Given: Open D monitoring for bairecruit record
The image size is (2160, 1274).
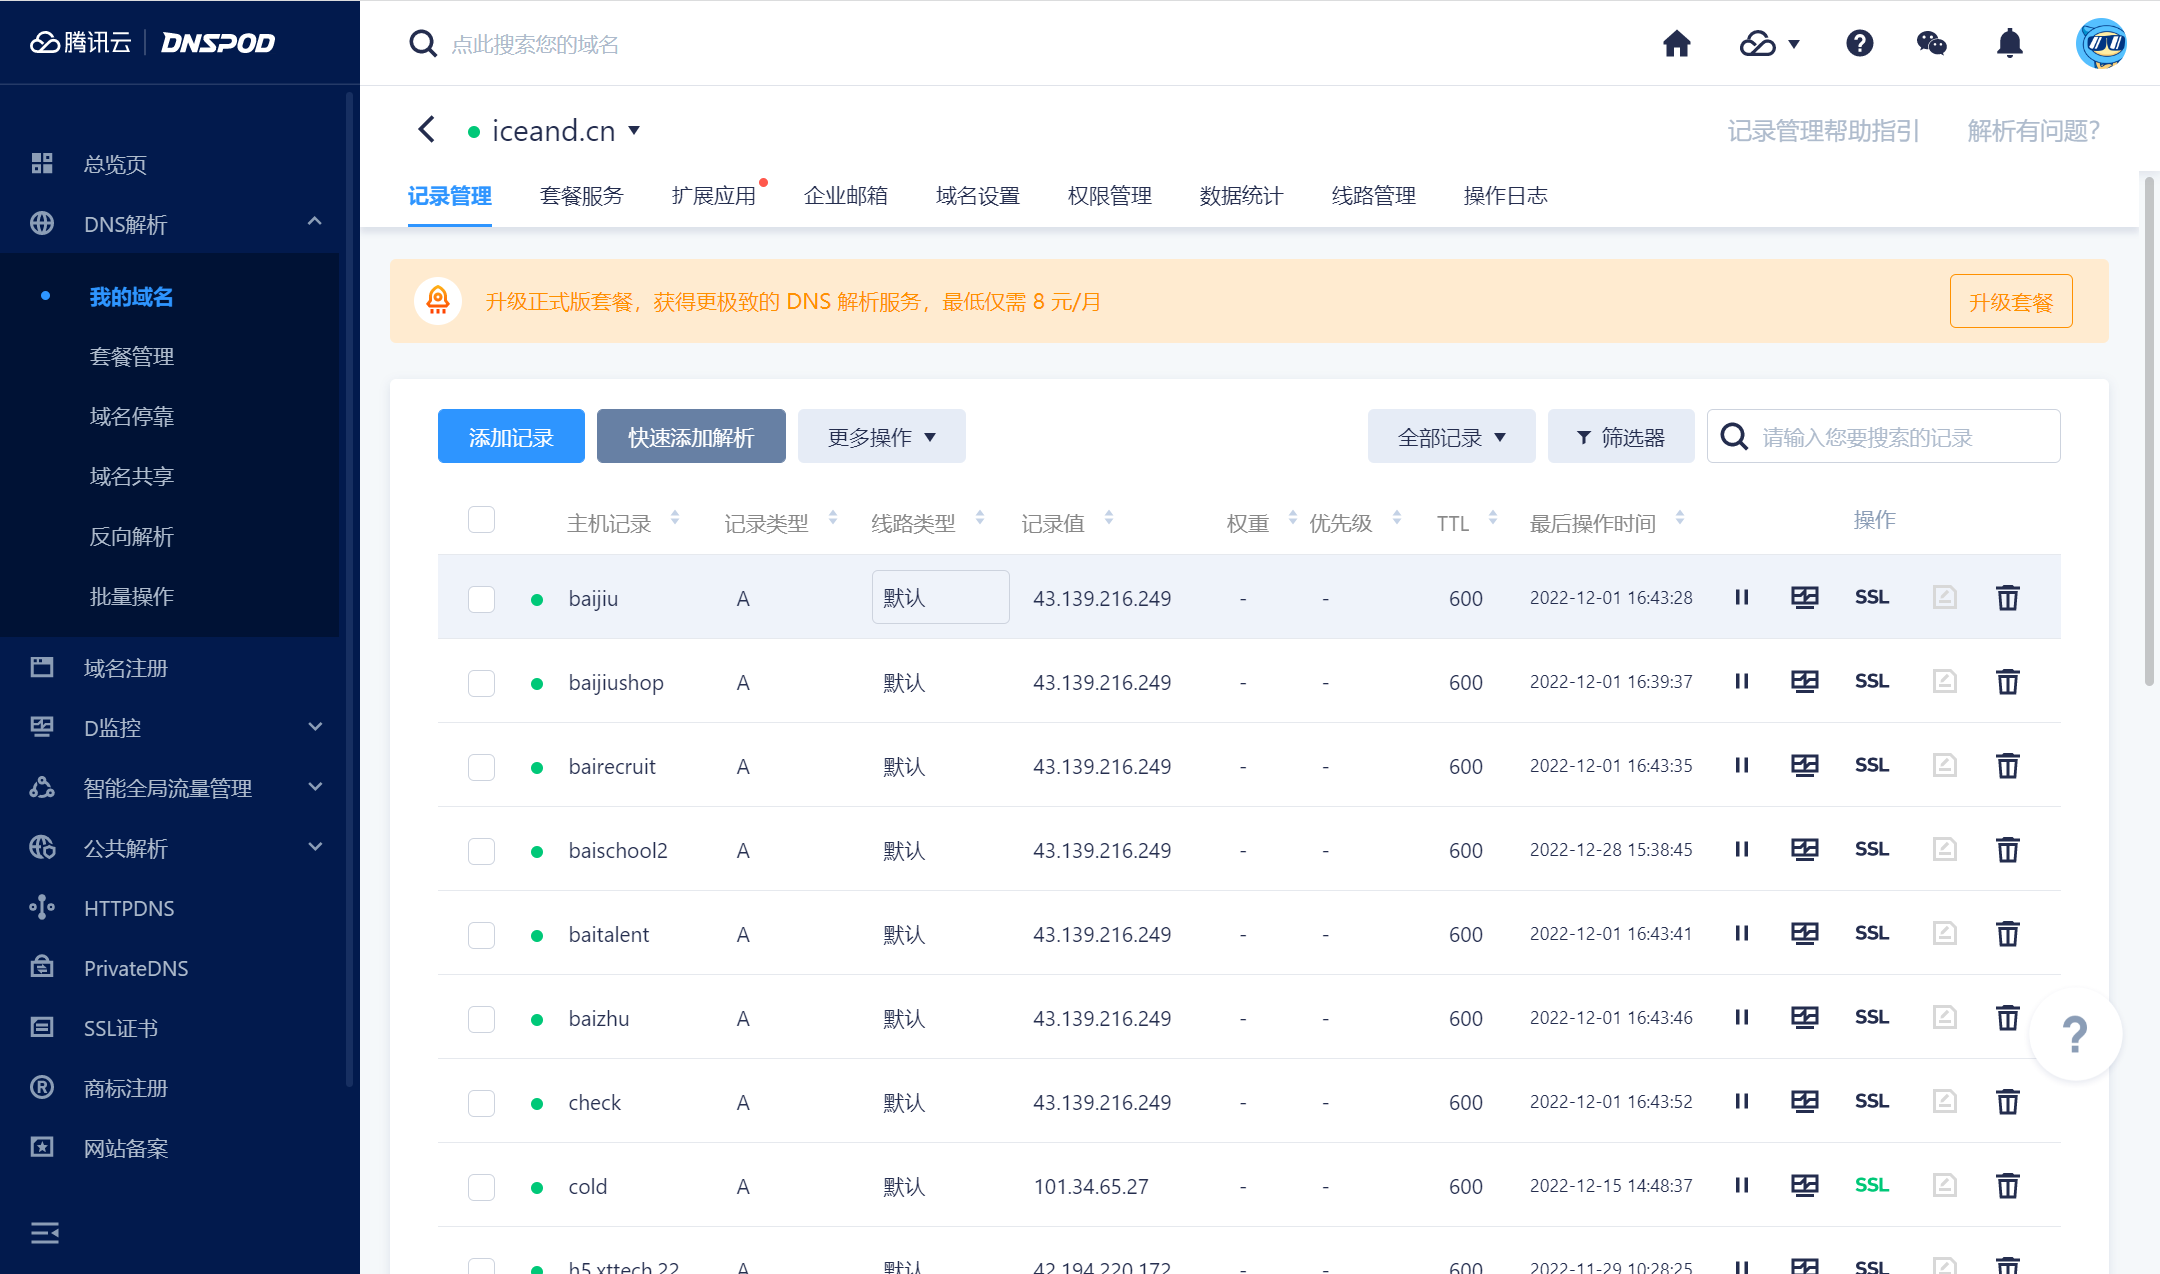Looking at the screenshot, I should pyautogui.click(x=1804, y=766).
